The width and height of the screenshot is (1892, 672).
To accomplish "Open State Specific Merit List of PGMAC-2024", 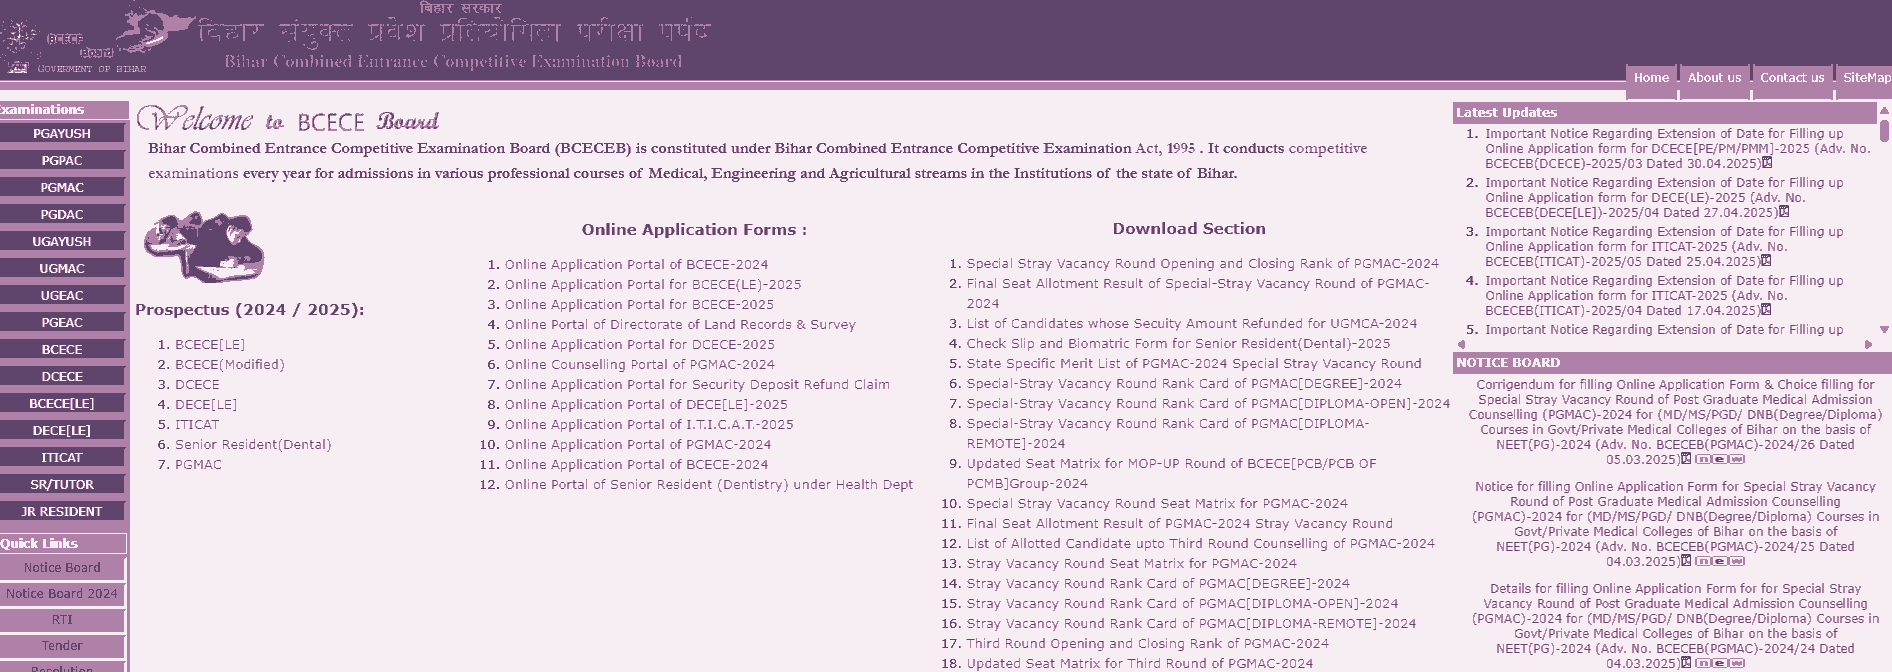I will (x=1193, y=363).
